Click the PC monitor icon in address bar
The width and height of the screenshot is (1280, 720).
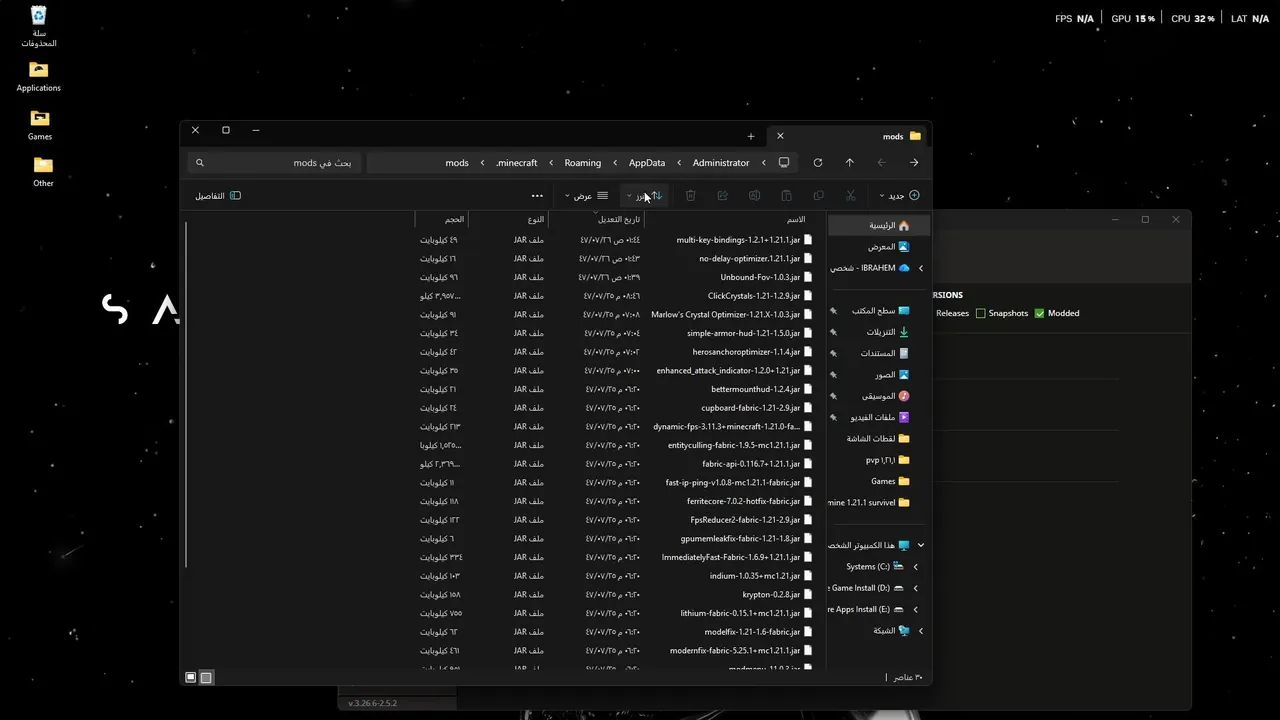click(784, 163)
